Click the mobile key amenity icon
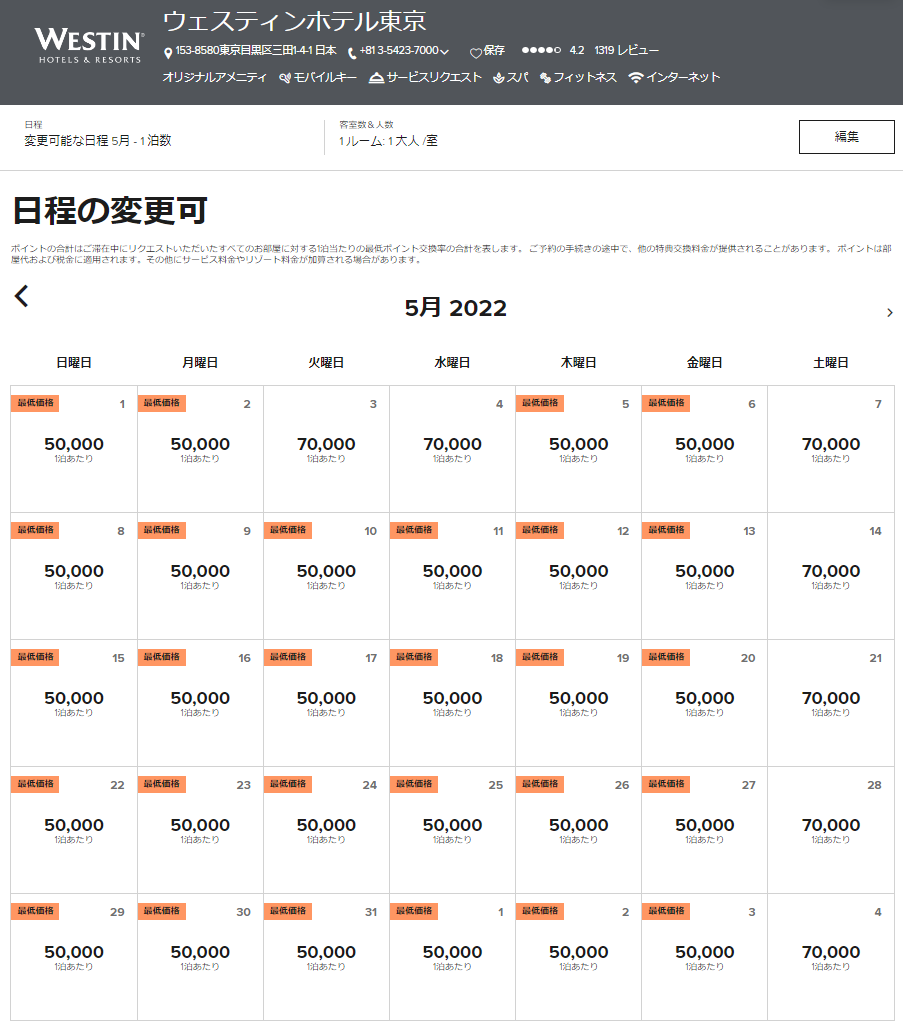 pos(285,78)
